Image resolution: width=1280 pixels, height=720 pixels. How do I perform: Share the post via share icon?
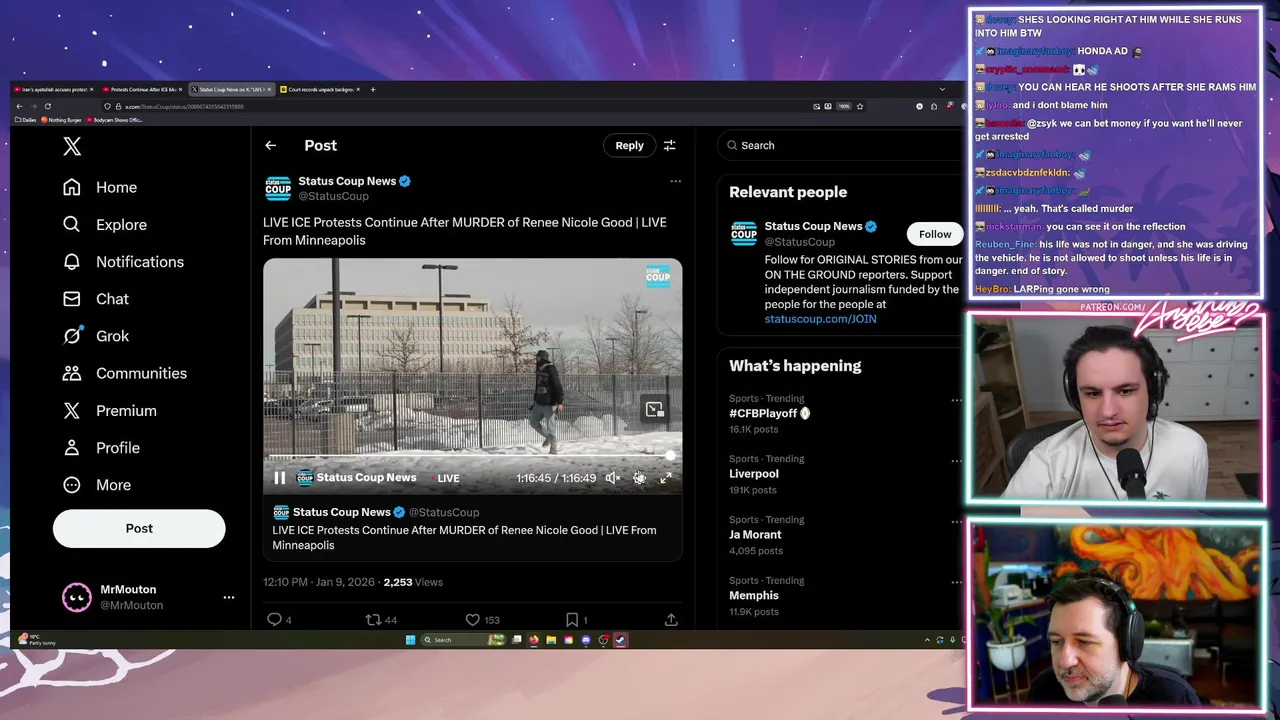tap(671, 620)
